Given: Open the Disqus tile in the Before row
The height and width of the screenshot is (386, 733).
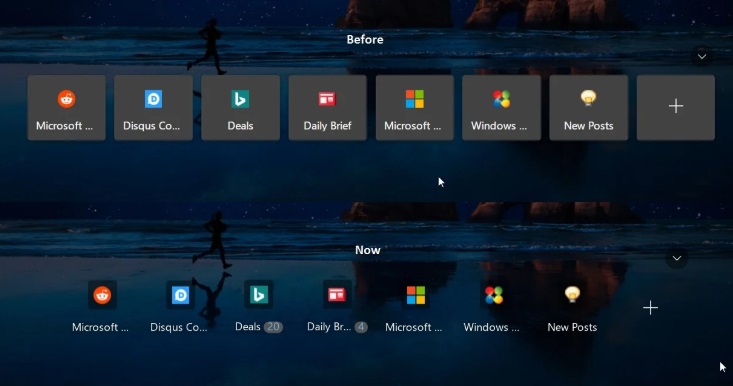Looking at the screenshot, I should 153,108.
